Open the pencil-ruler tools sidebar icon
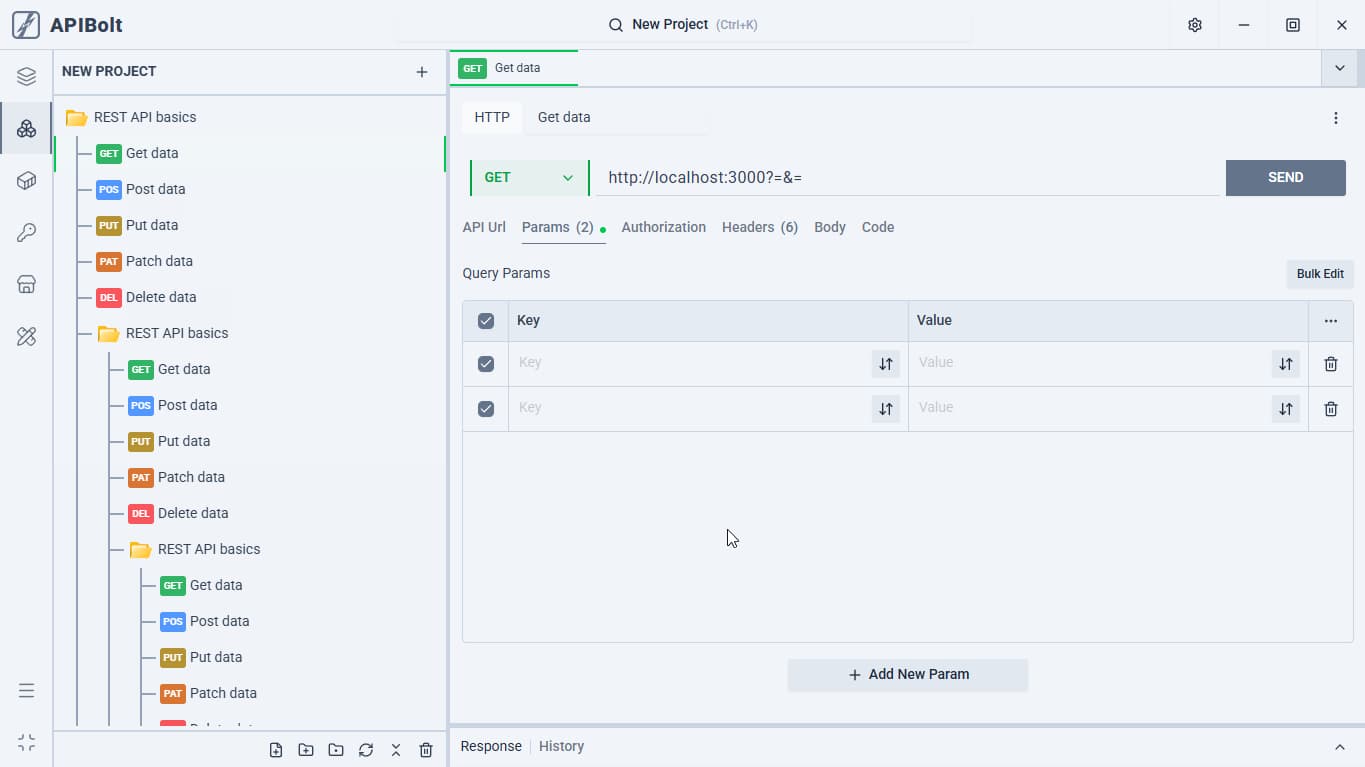This screenshot has height=767, width=1365. 26,337
